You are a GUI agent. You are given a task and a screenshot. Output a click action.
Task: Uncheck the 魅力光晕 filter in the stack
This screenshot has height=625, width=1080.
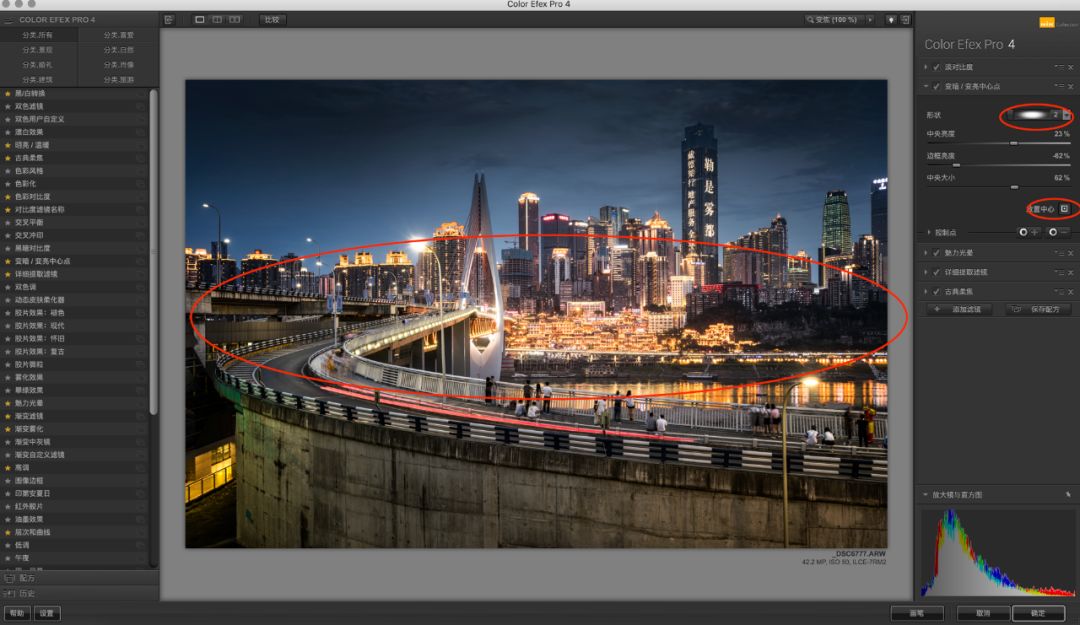936,254
